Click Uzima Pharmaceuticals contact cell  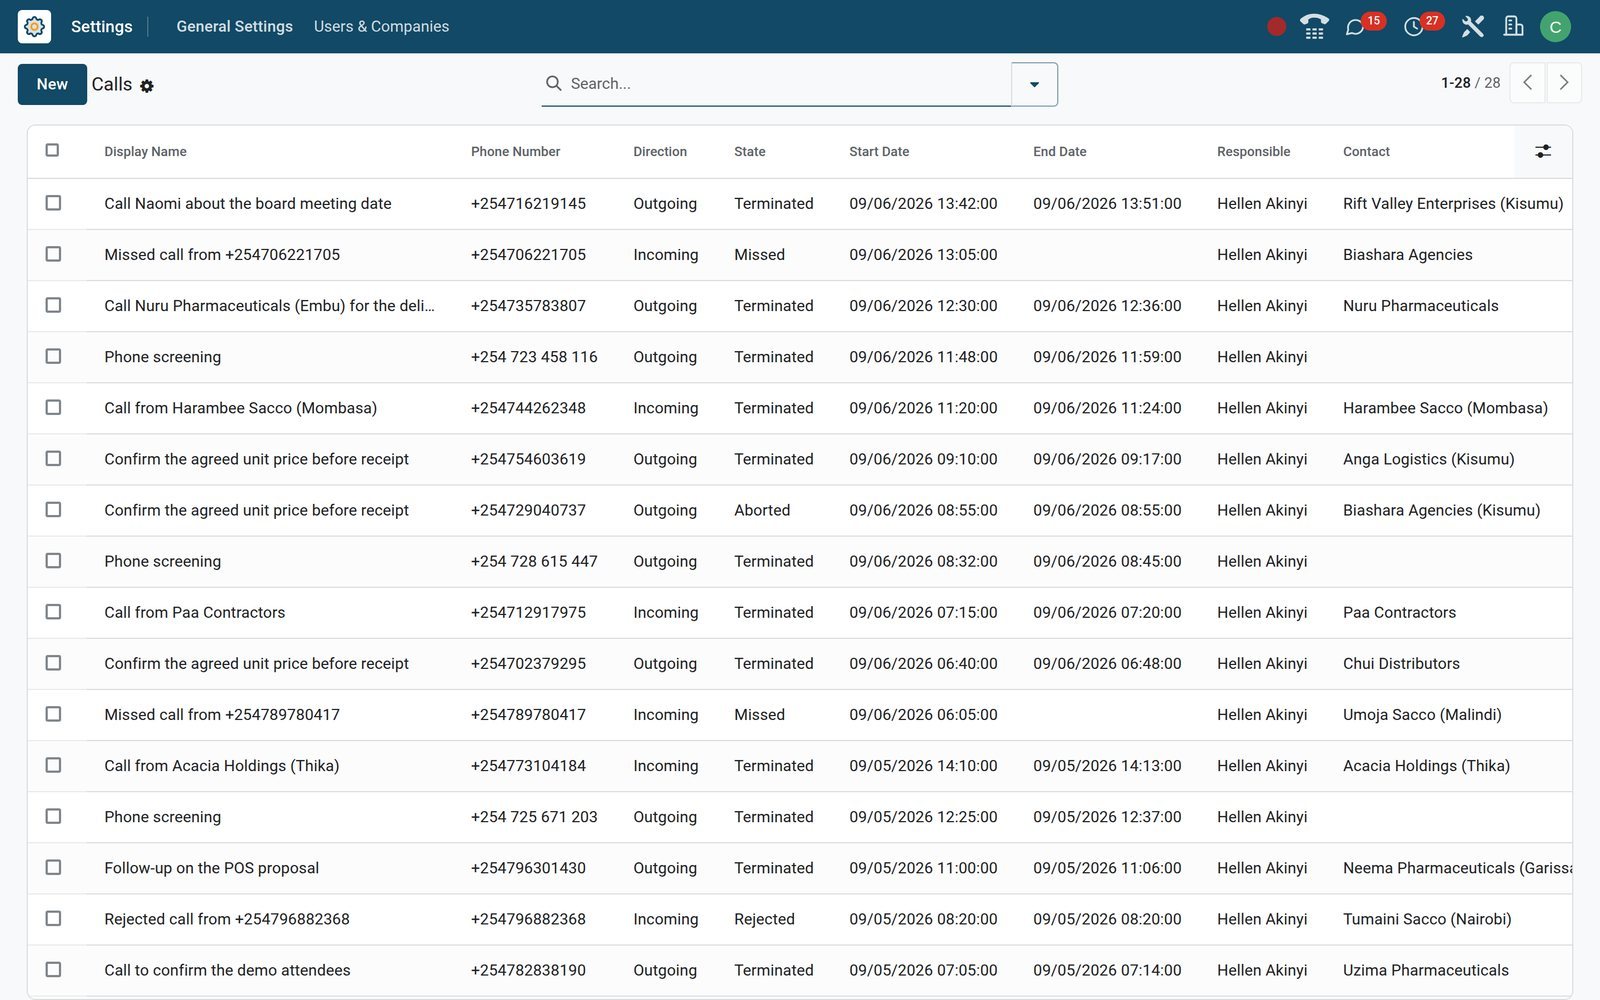pos(1425,970)
